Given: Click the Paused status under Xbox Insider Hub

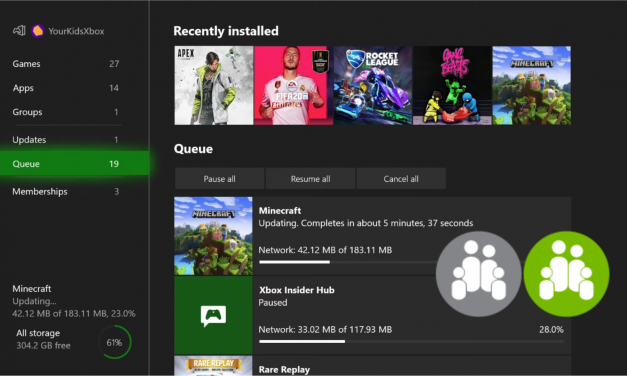Looking at the screenshot, I should pos(273,302).
